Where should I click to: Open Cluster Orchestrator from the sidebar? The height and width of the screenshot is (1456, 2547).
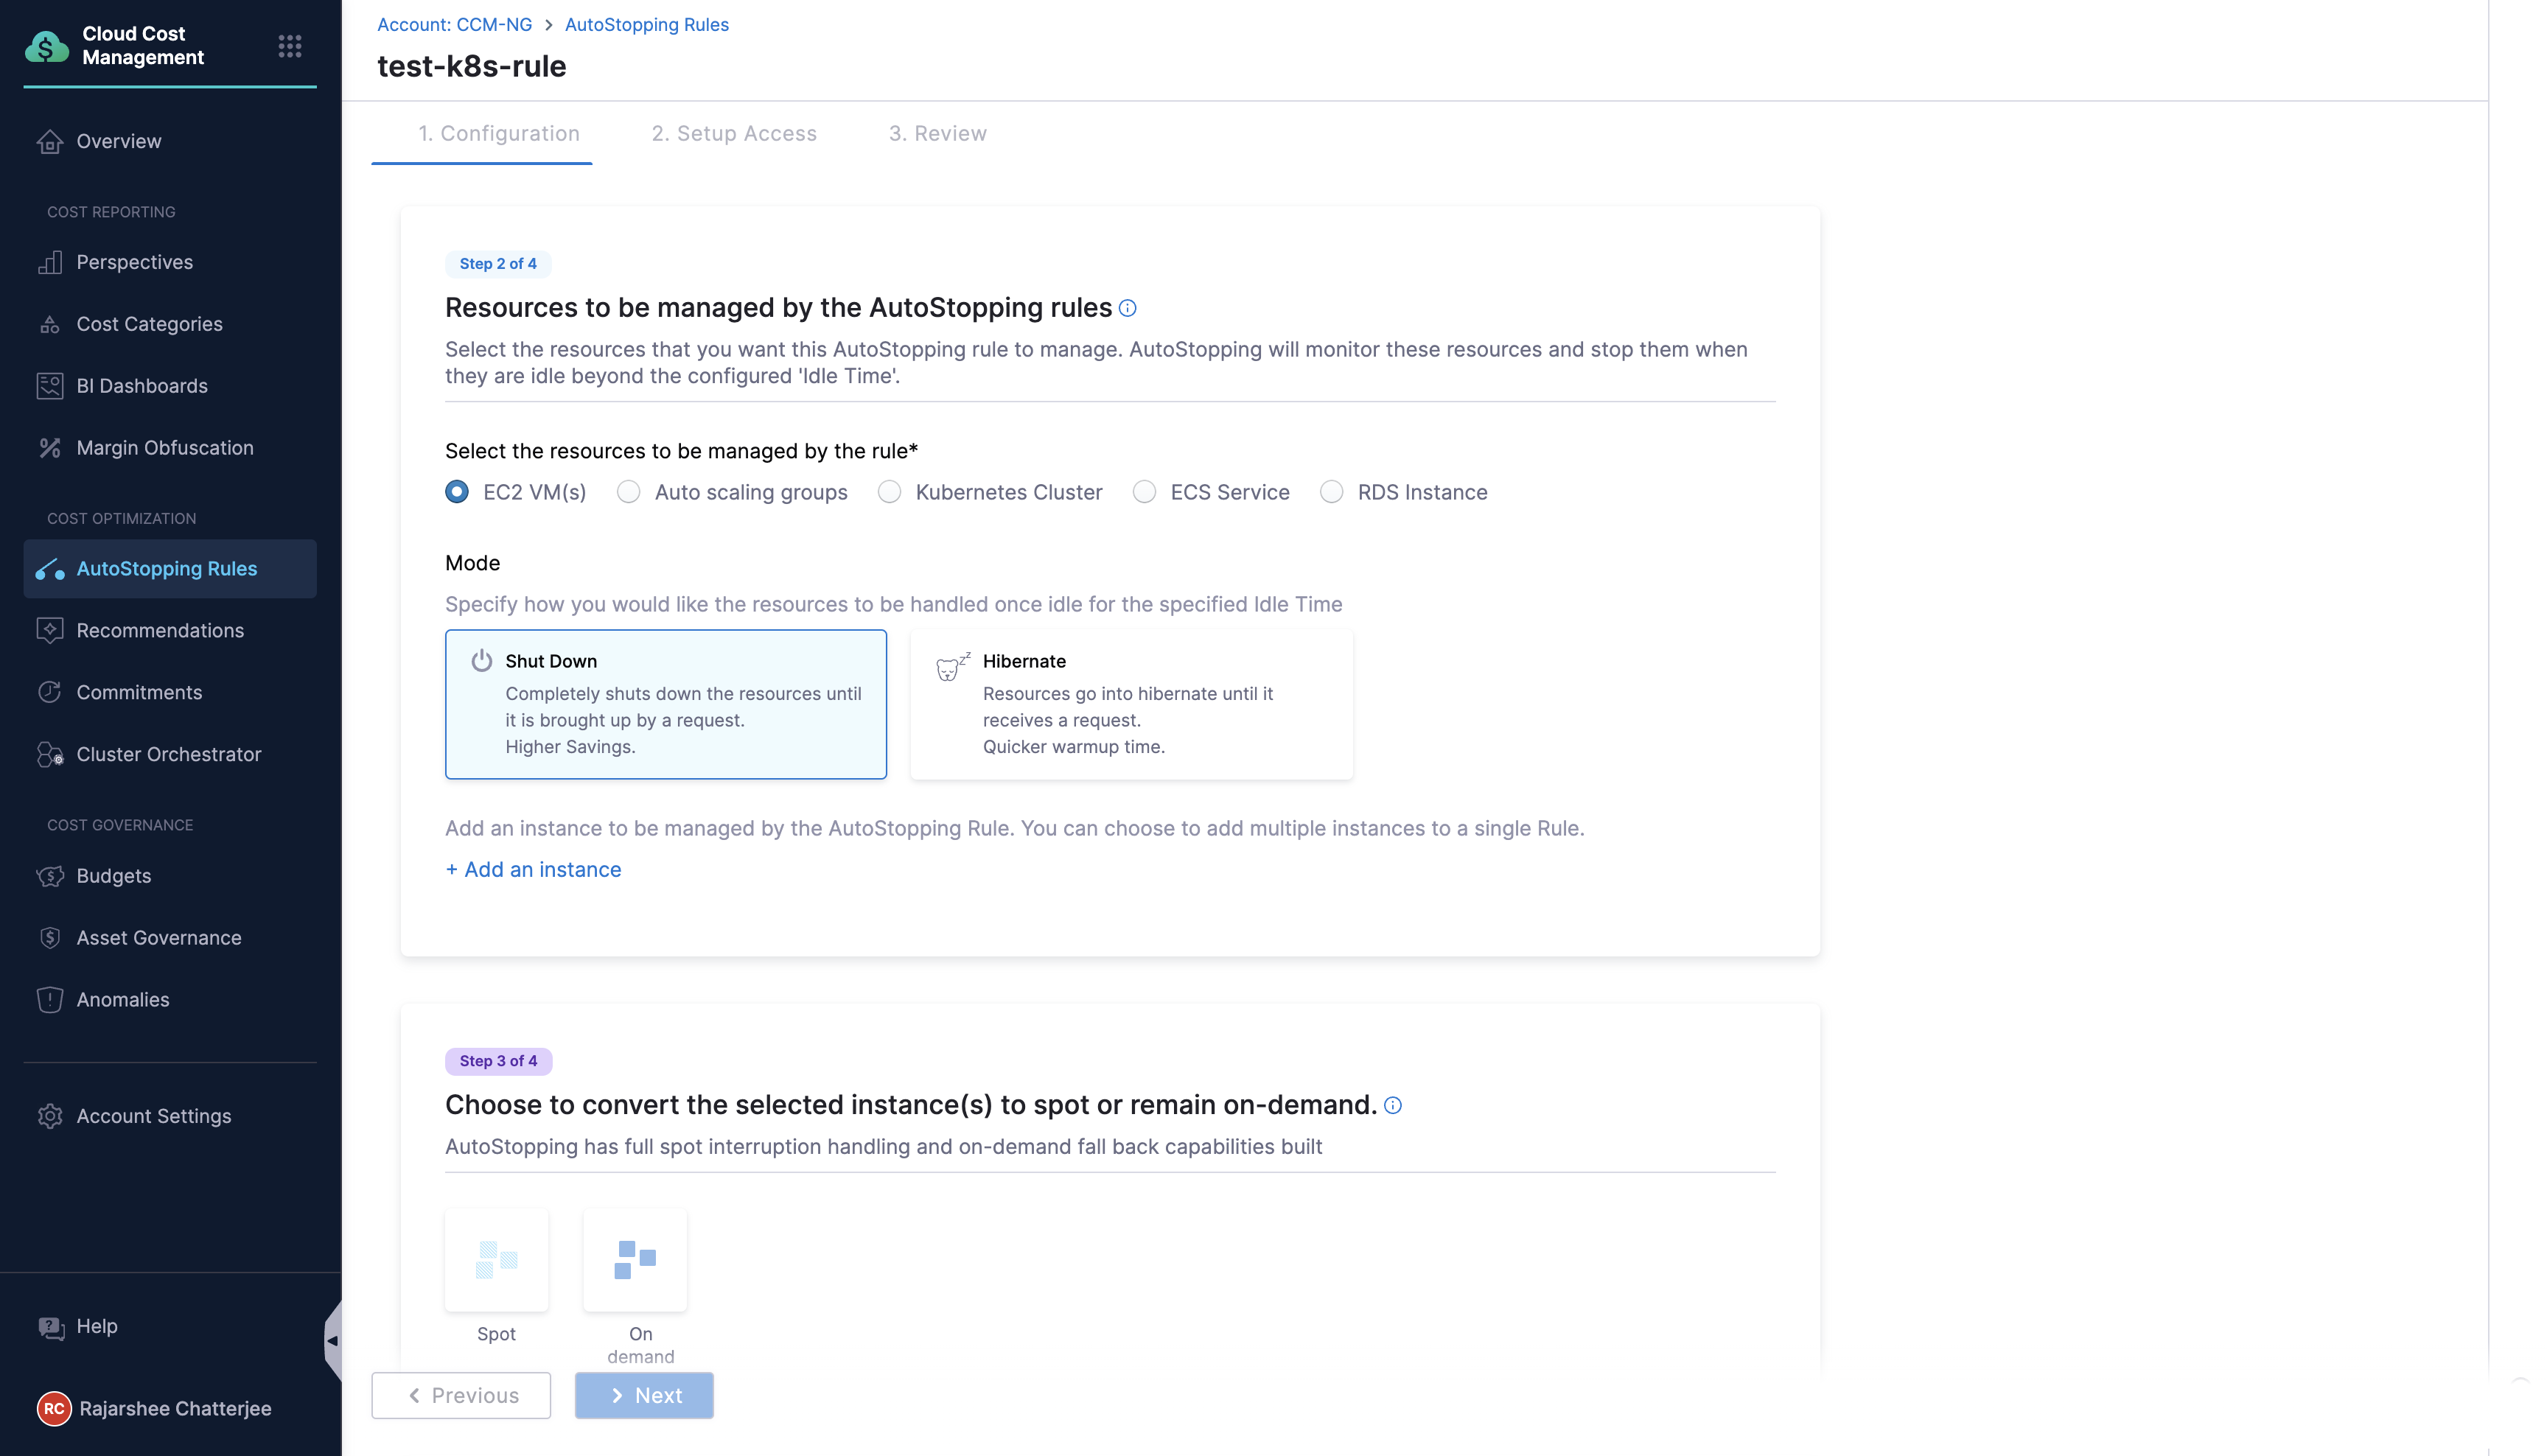tap(169, 754)
